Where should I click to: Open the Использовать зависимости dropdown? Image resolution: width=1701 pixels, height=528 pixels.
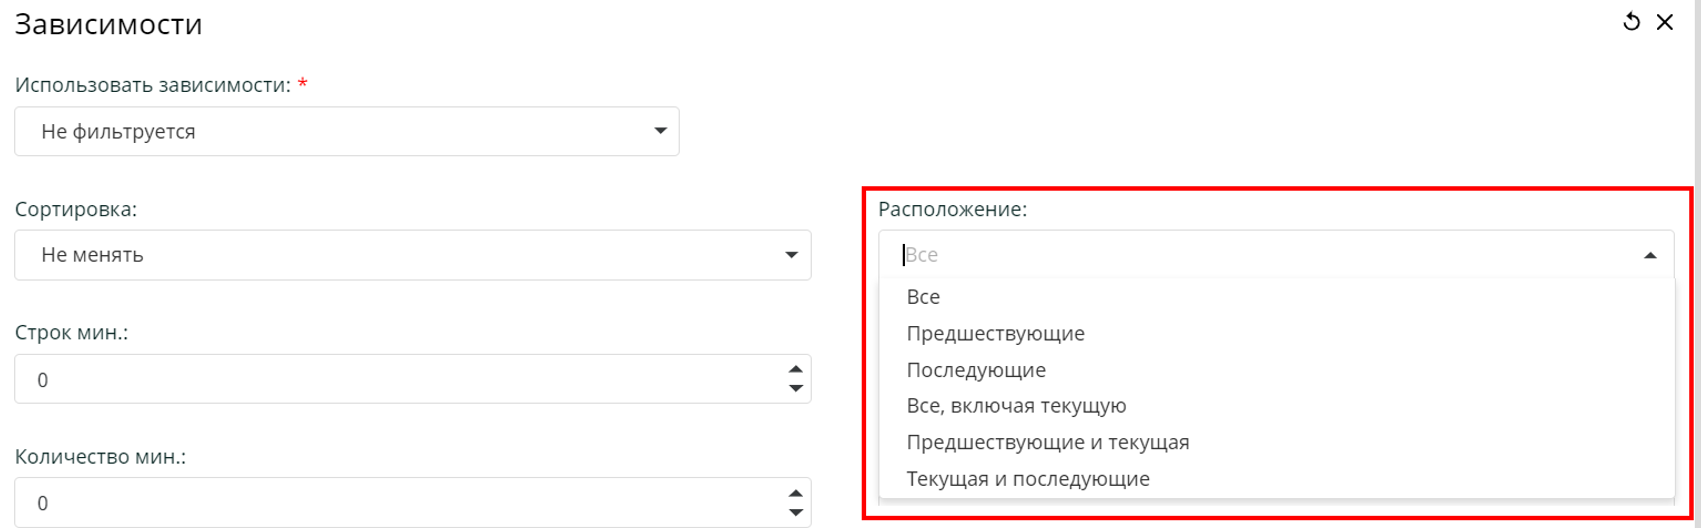659,131
